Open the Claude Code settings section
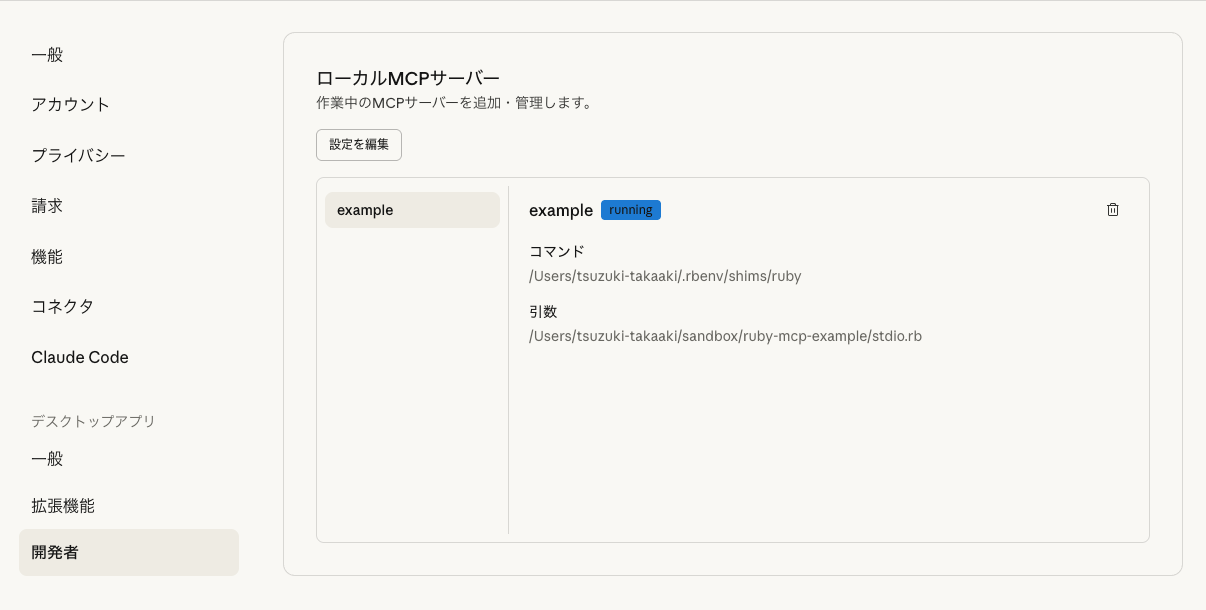 point(79,357)
